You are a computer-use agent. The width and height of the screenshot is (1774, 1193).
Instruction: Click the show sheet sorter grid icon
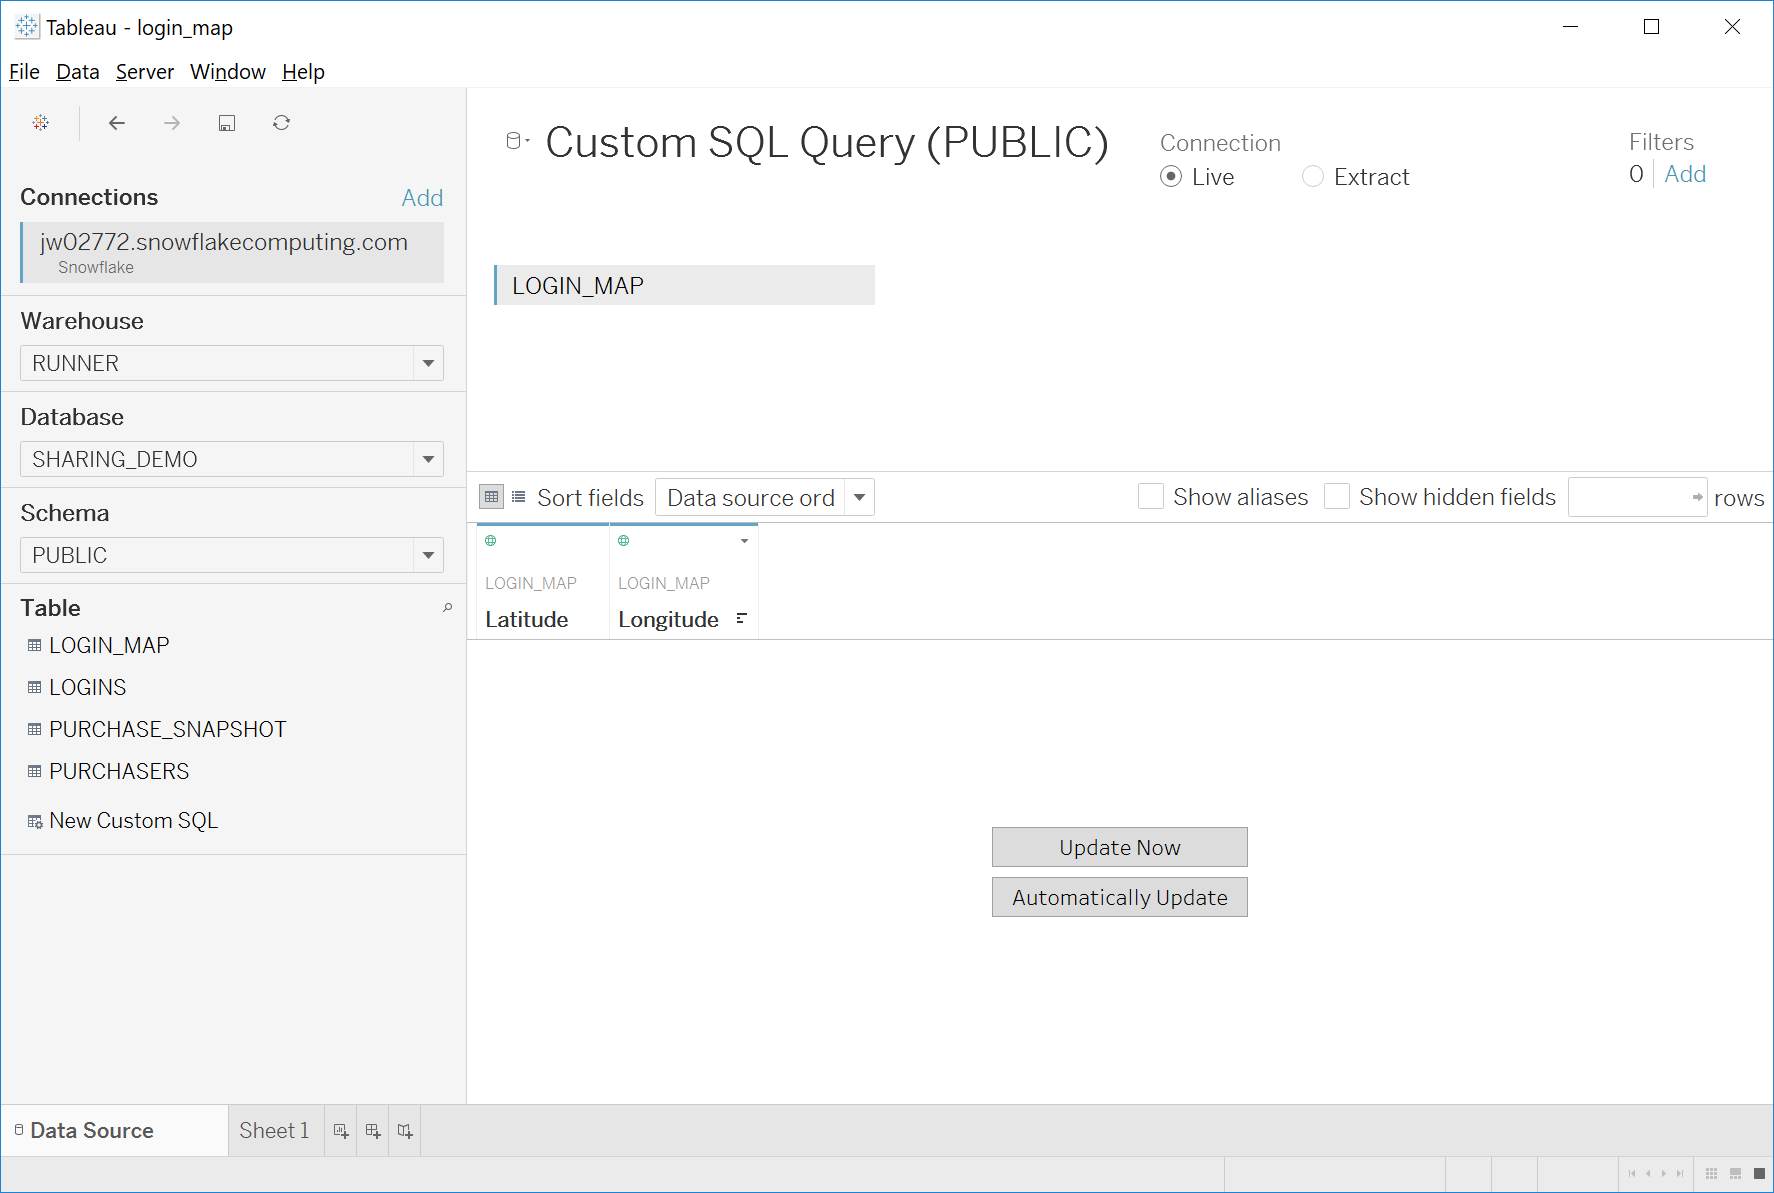(x=1711, y=1174)
